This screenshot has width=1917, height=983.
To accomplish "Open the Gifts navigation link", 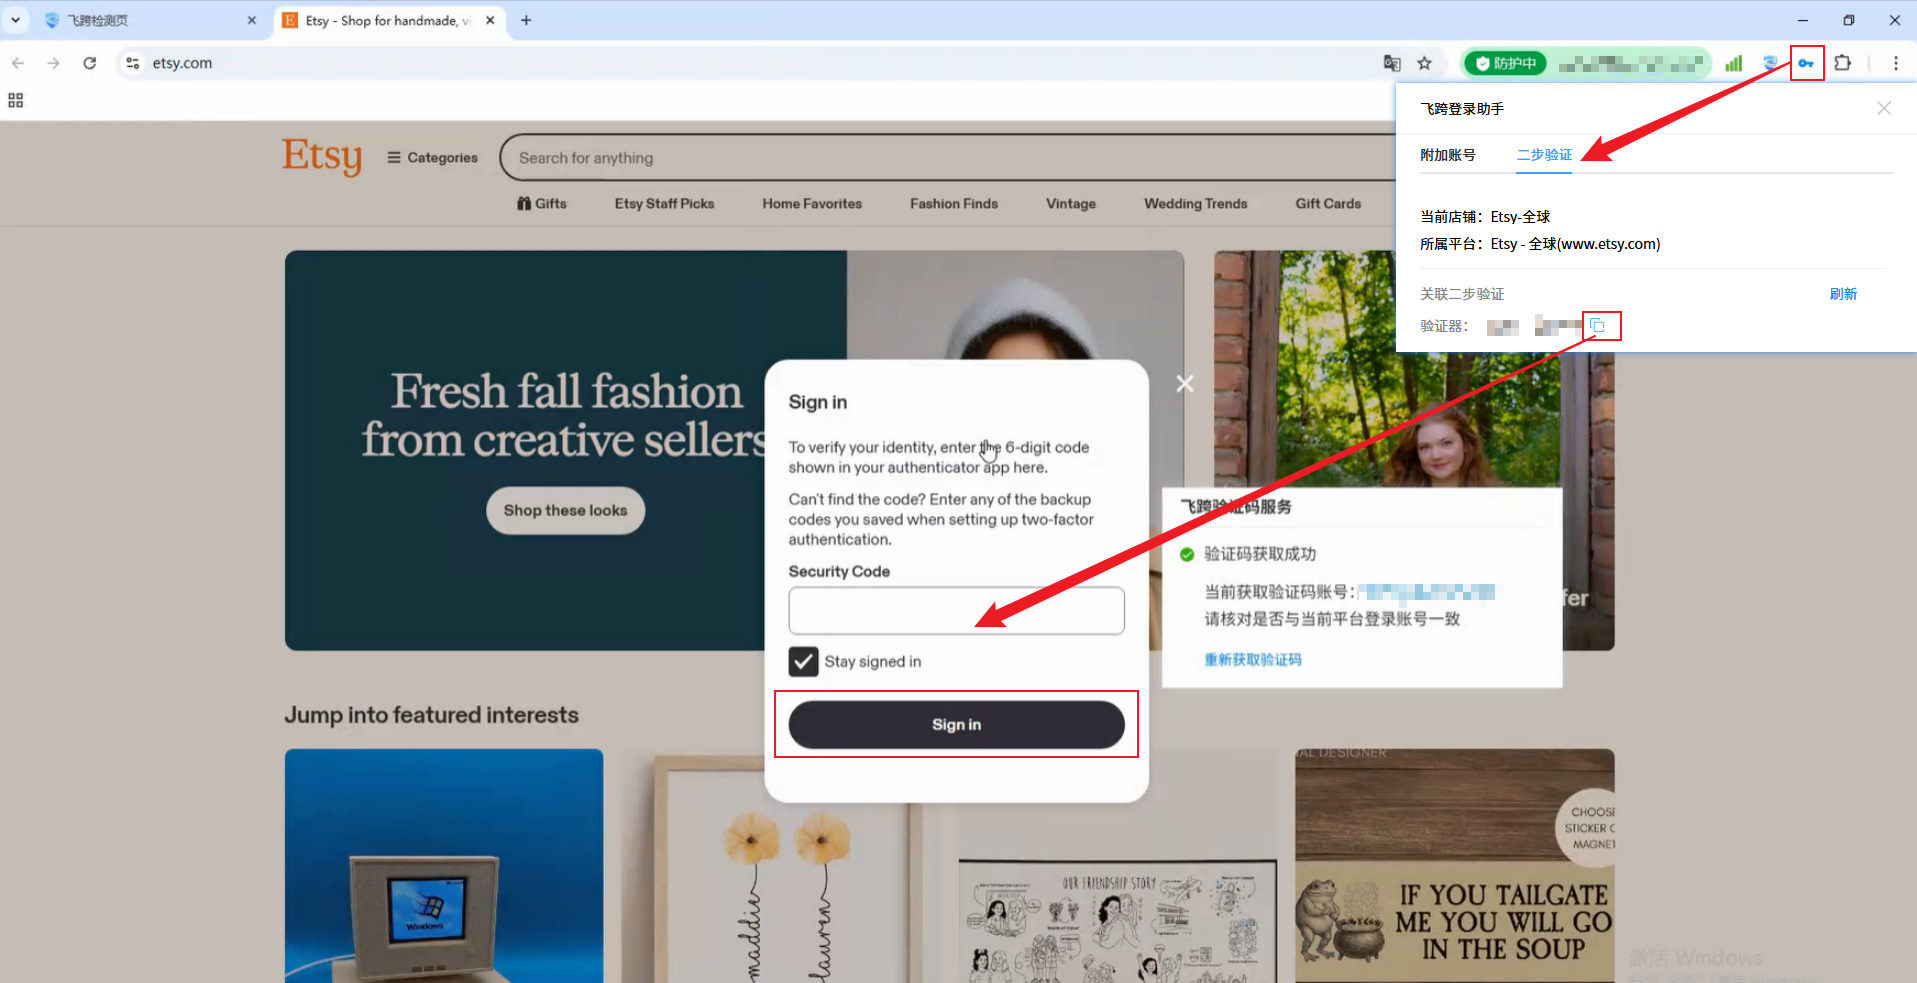I will tap(542, 204).
